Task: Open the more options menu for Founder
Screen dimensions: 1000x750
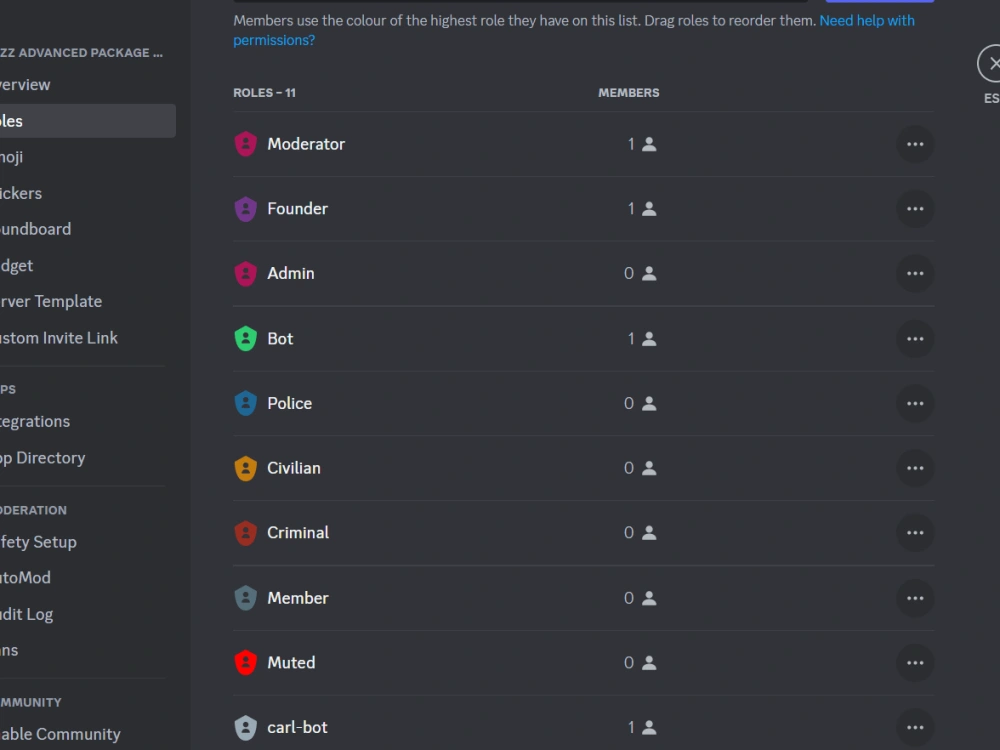Action: pyautogui.click(x=915, y=208)
